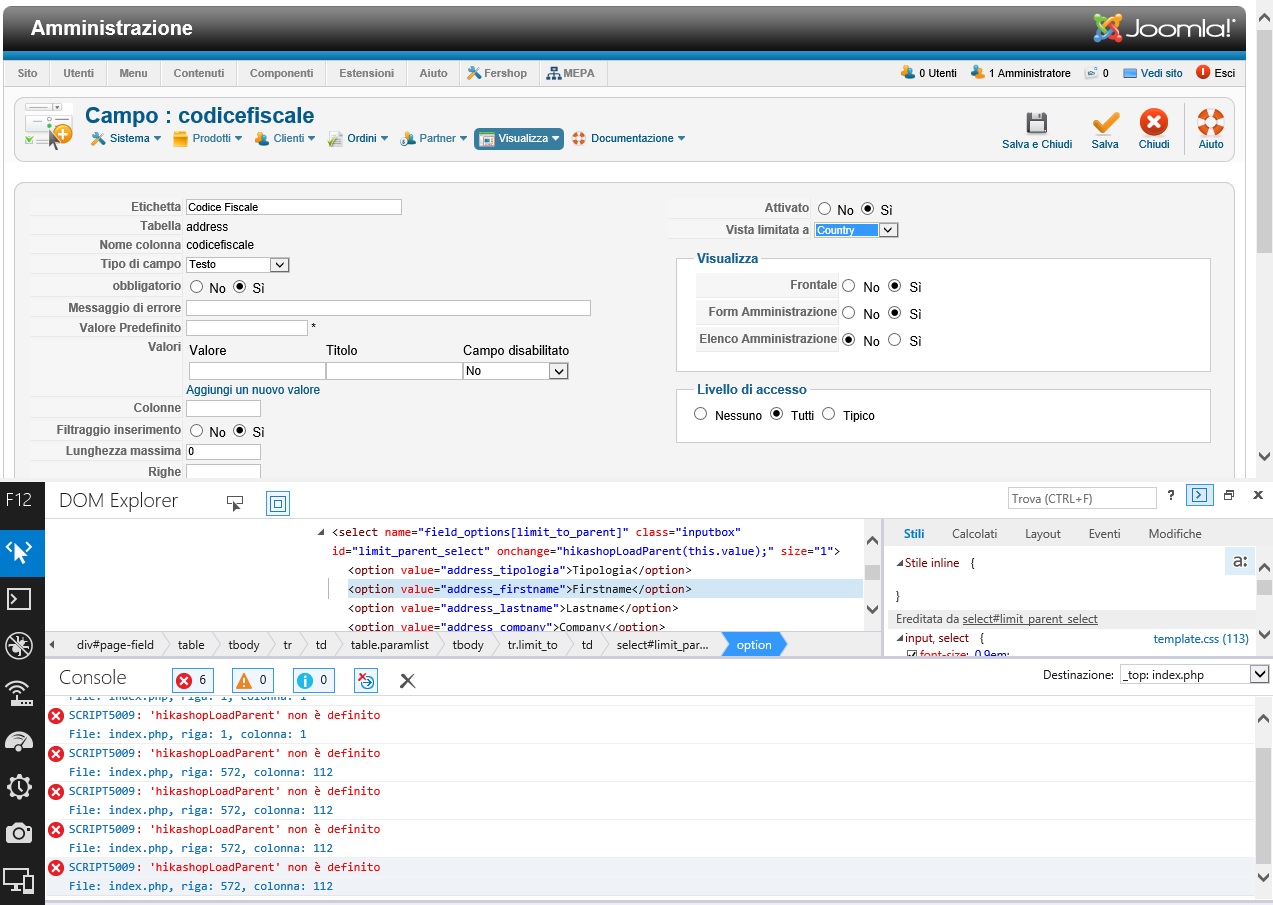Select No for obbligatorio

pyautogui.click(x=196, y=287)
